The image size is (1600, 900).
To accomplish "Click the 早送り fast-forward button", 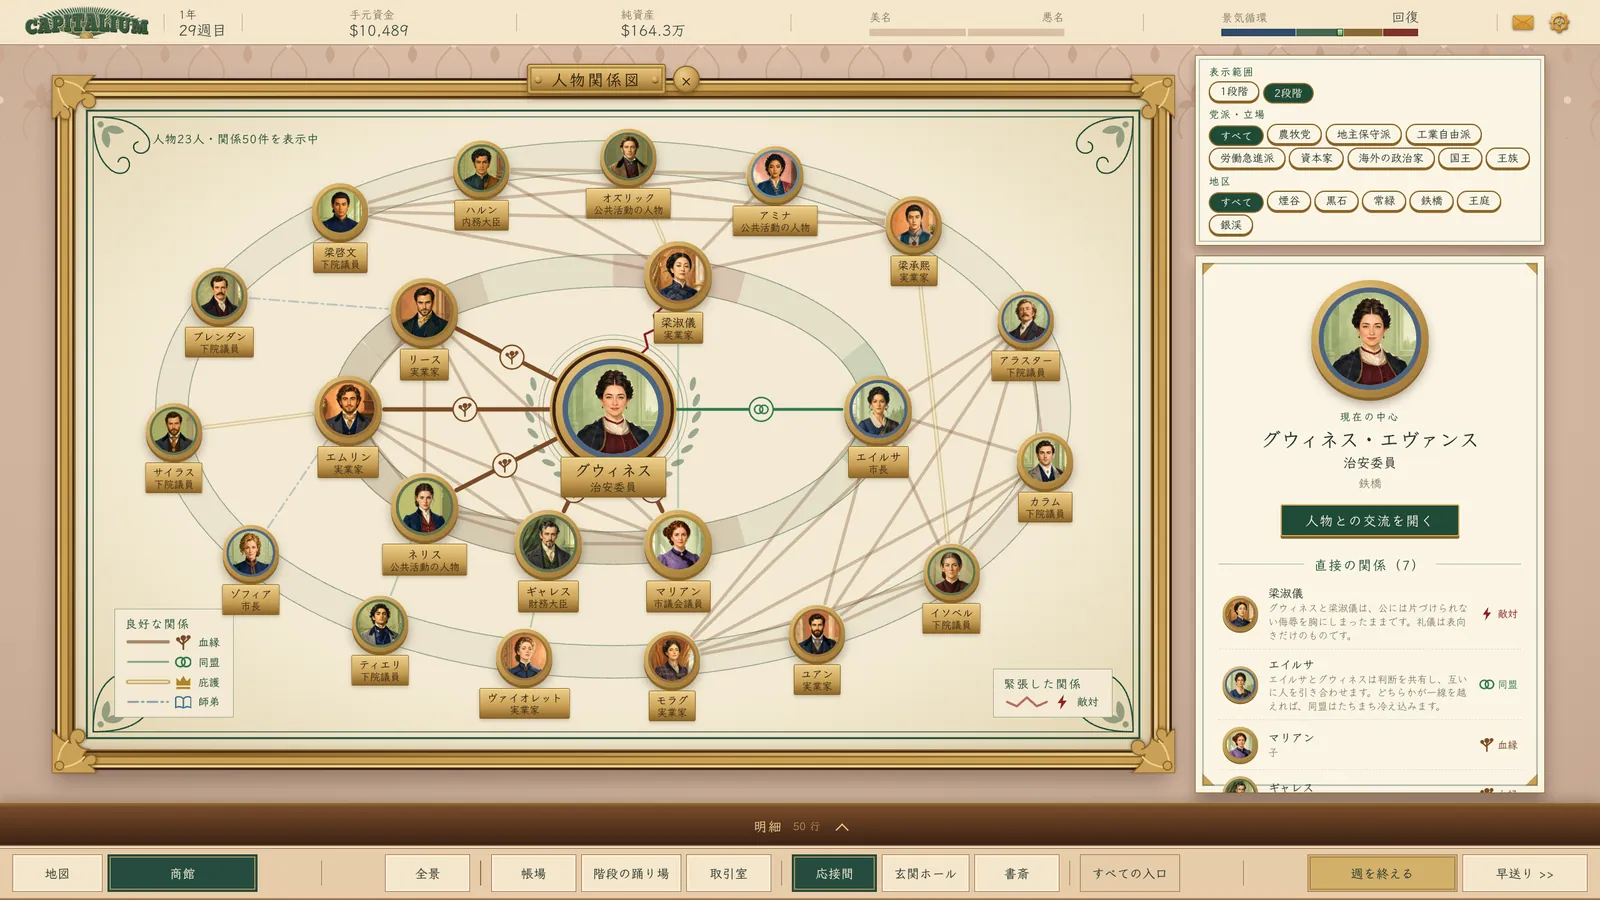I will coord(1524,874).
